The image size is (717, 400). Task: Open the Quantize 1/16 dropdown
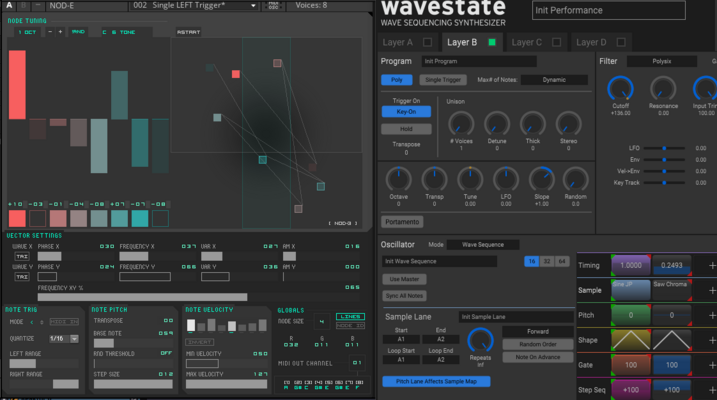(64, 339)
